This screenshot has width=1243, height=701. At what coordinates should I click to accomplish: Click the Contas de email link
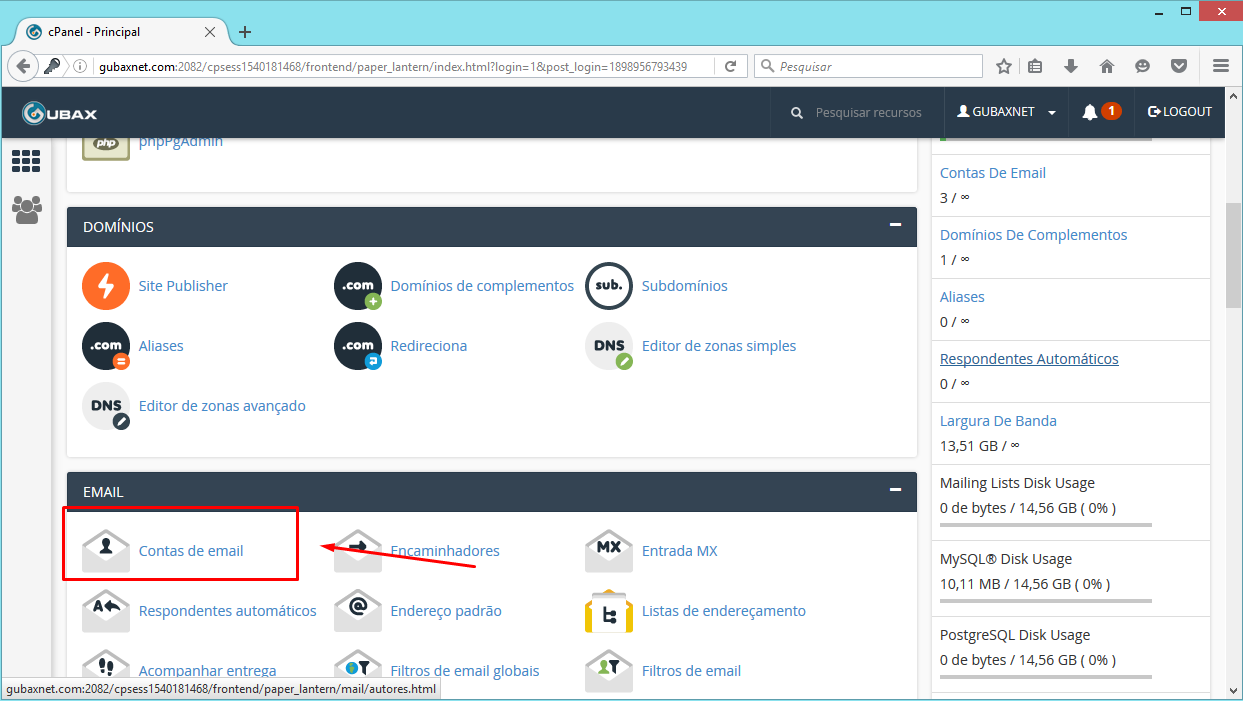[x=191, y=551]
